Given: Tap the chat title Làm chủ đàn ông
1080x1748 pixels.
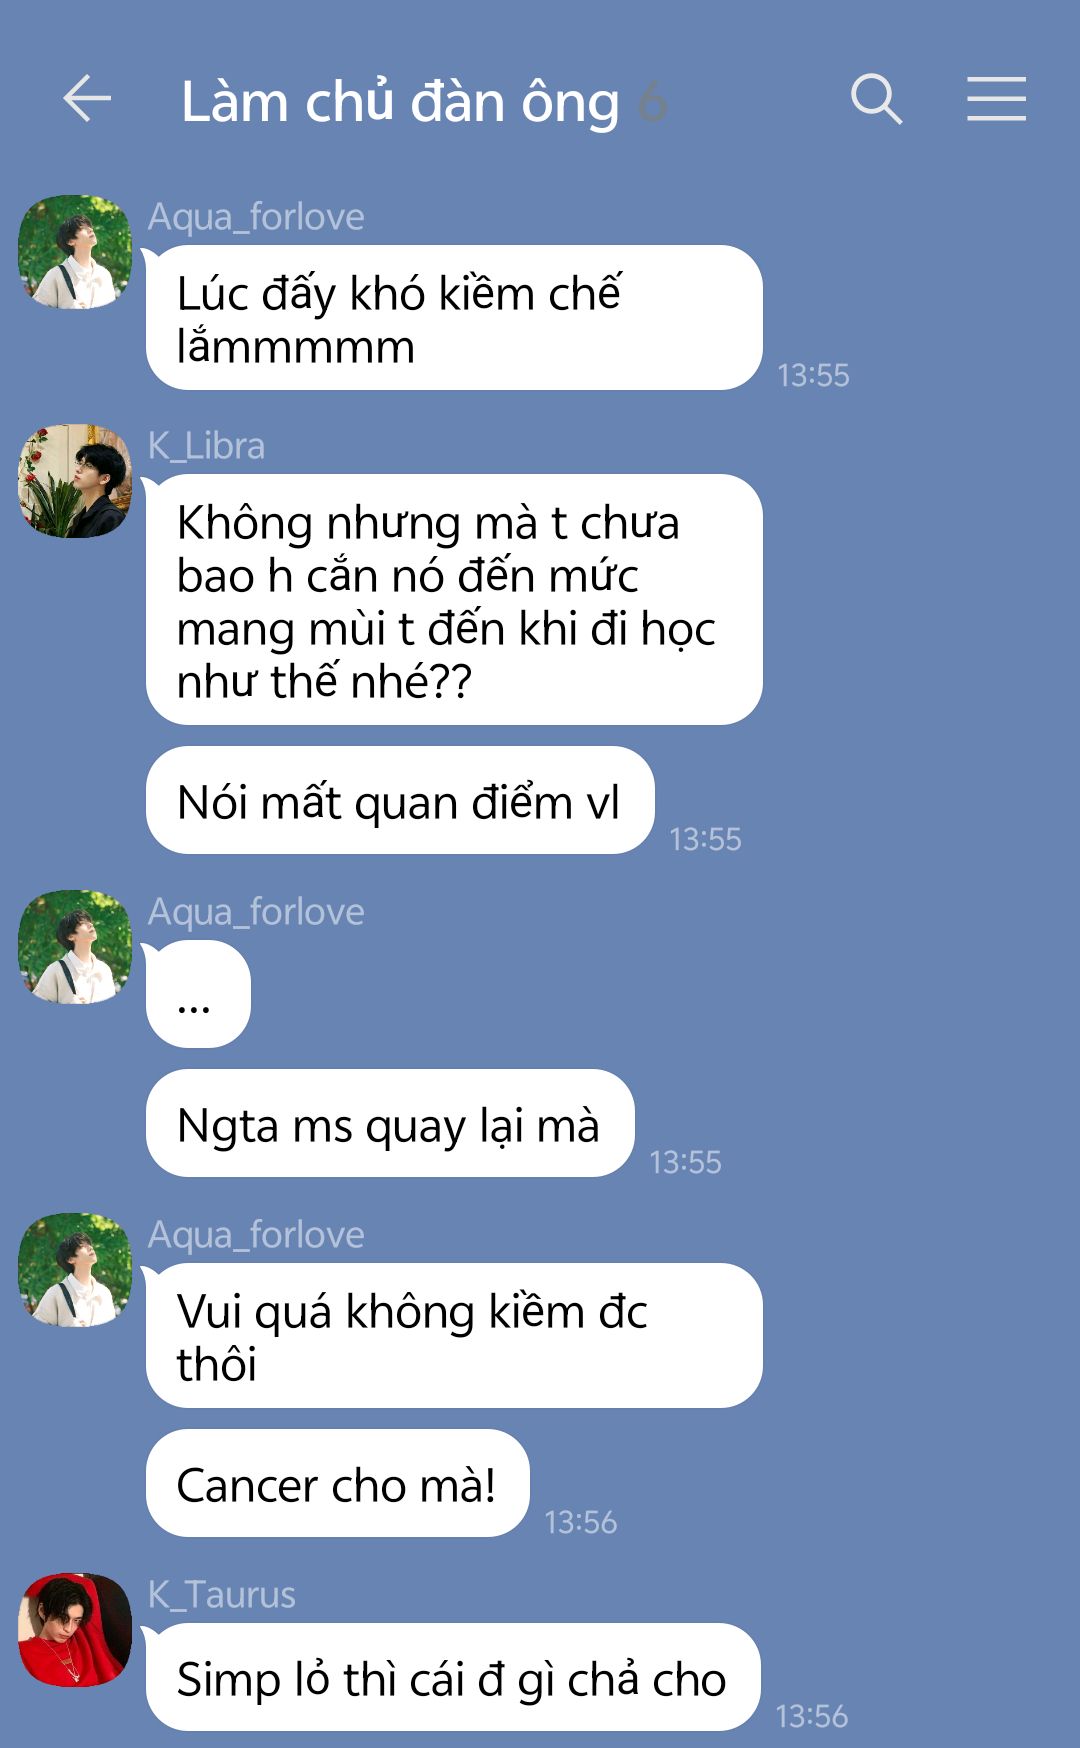Looking at the screenshot, I should pyautogui.click(x=400, y=102).
